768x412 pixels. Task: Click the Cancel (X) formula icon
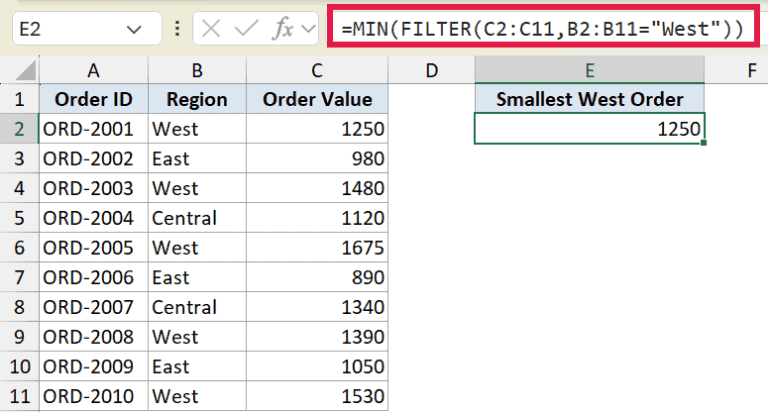click(211, 29)
